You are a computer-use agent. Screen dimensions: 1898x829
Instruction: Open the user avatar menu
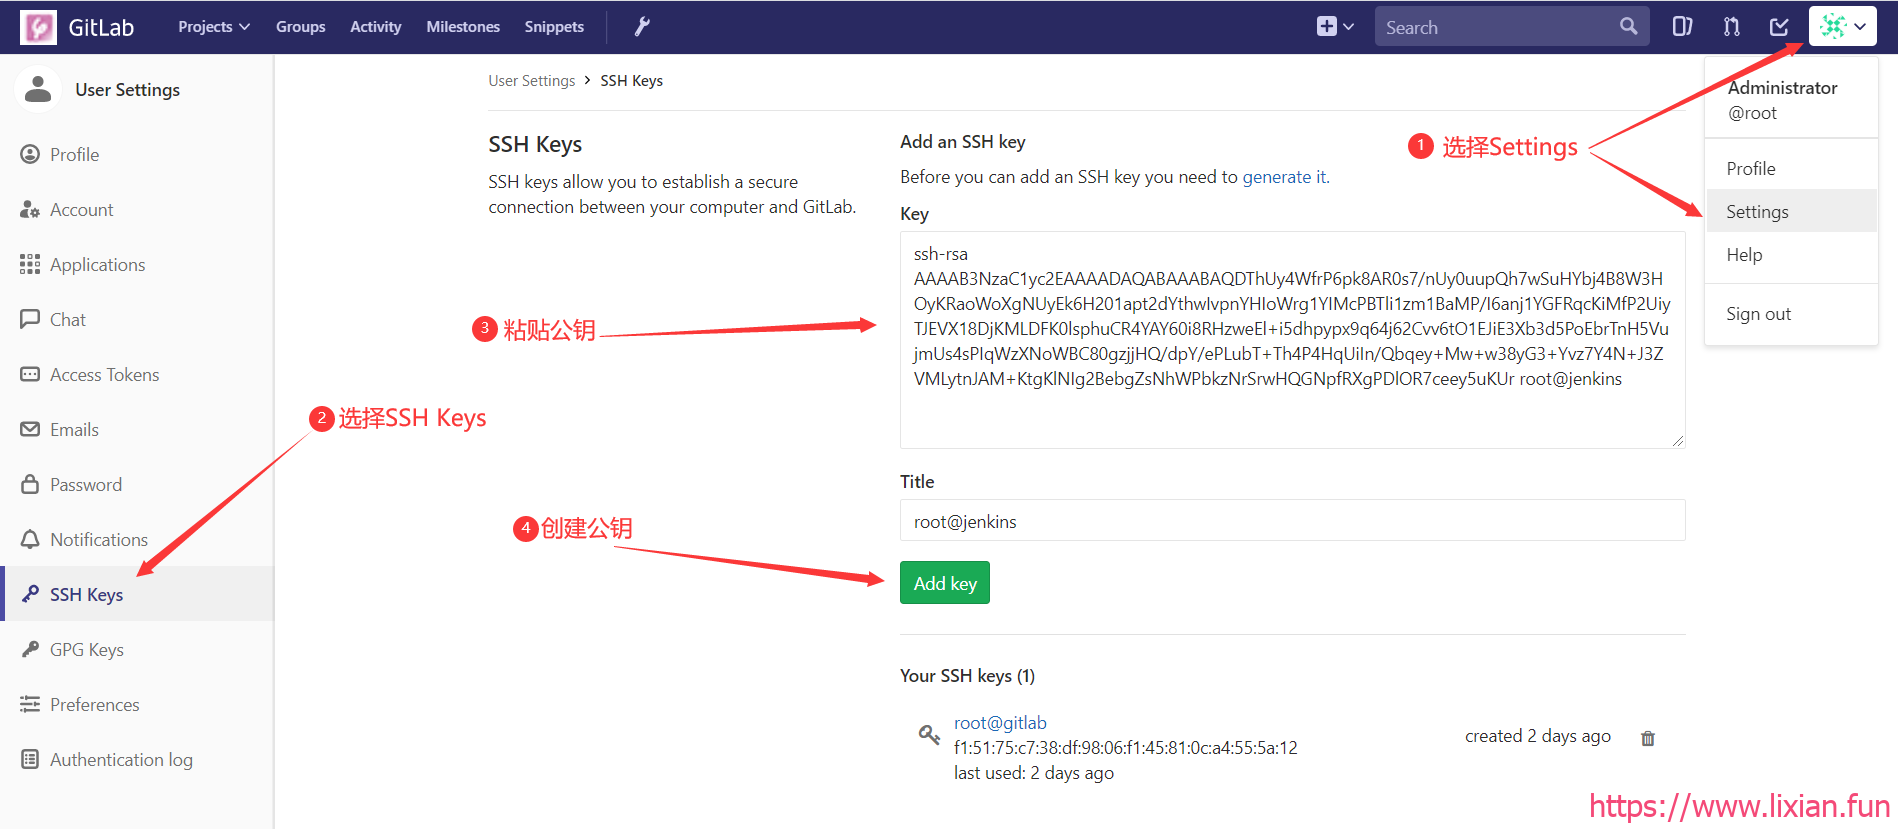click(x=1842, y=27)
